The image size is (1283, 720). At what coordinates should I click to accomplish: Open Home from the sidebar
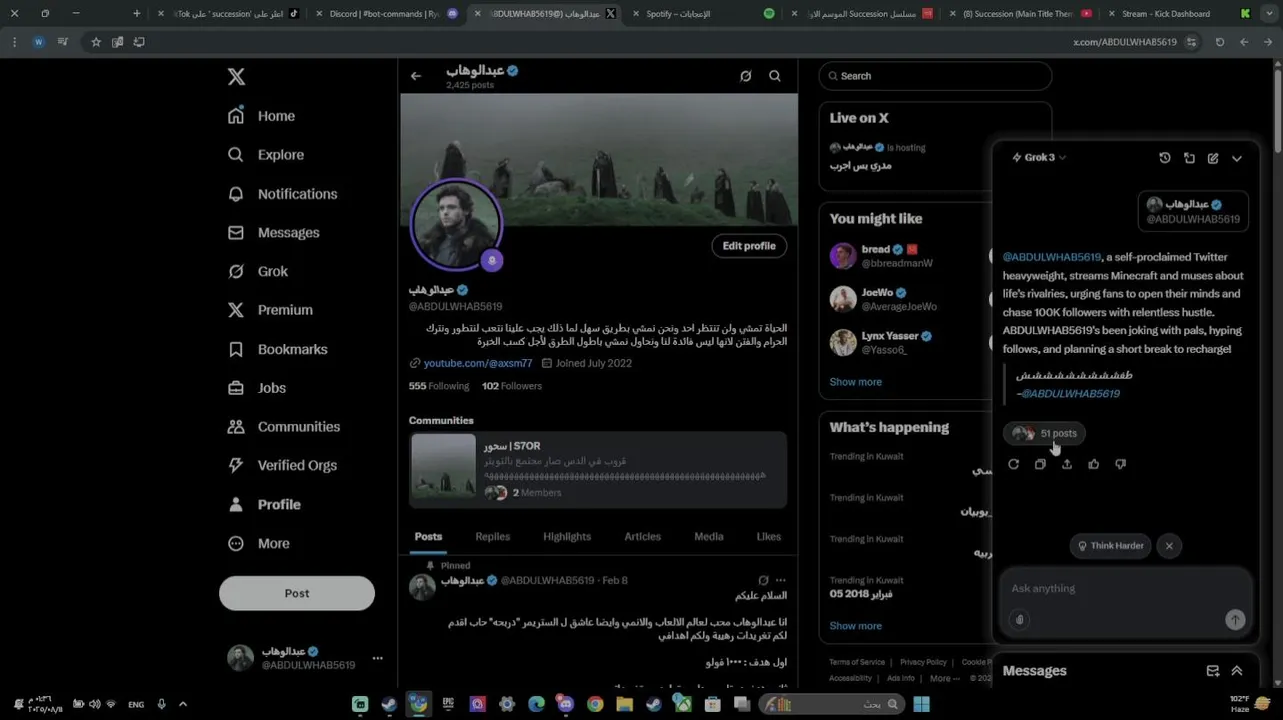click(x=261, y=116)
